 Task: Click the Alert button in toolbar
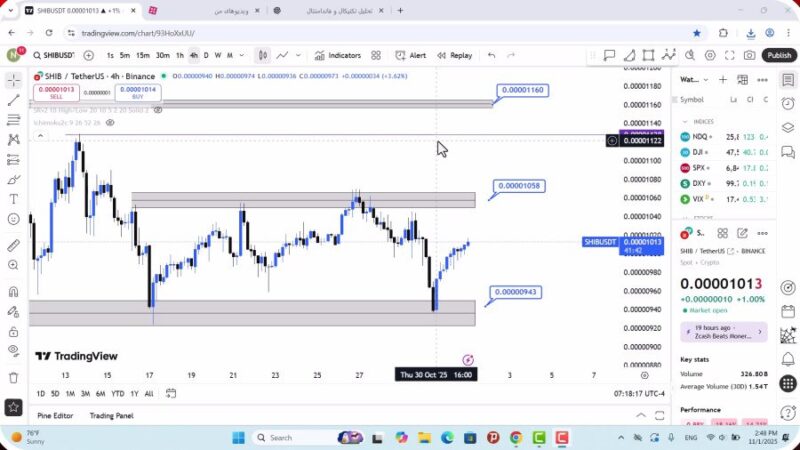click(x=410, y=55)
